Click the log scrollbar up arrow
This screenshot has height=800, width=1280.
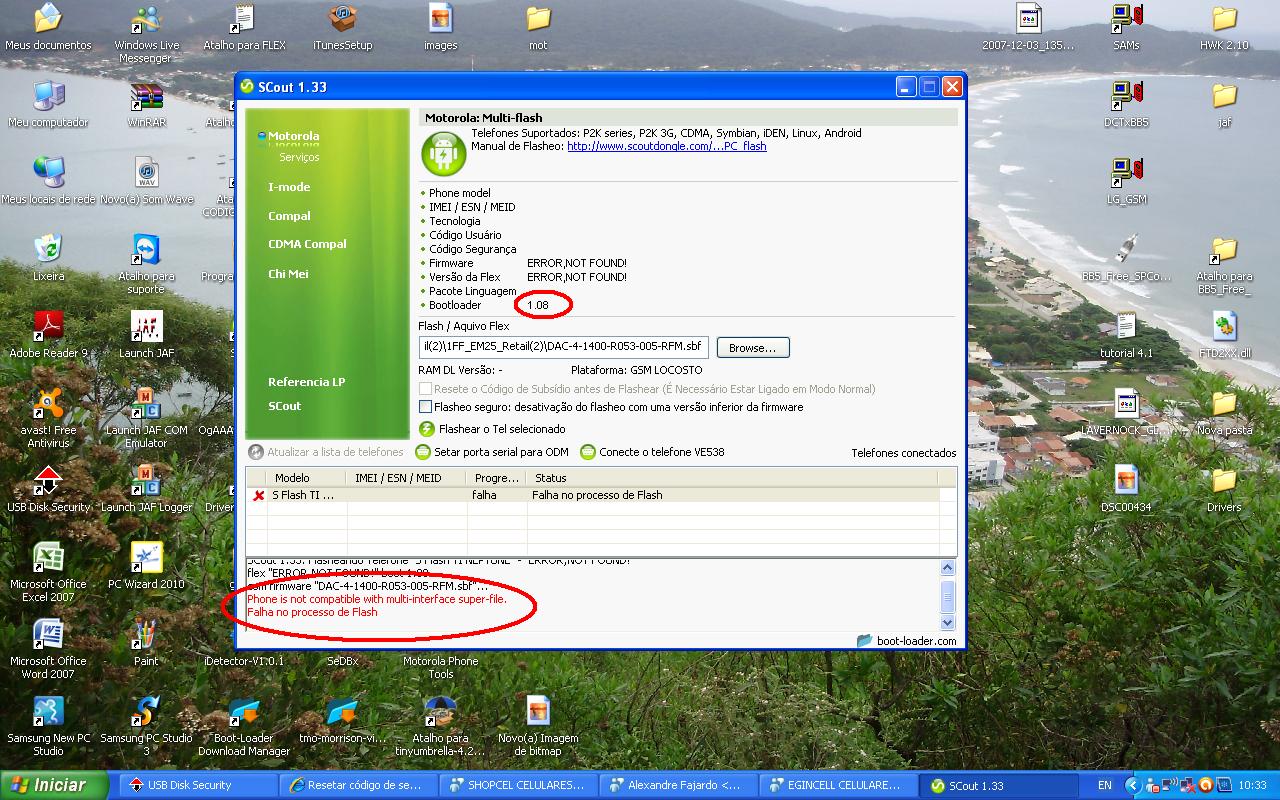(948, 568)
